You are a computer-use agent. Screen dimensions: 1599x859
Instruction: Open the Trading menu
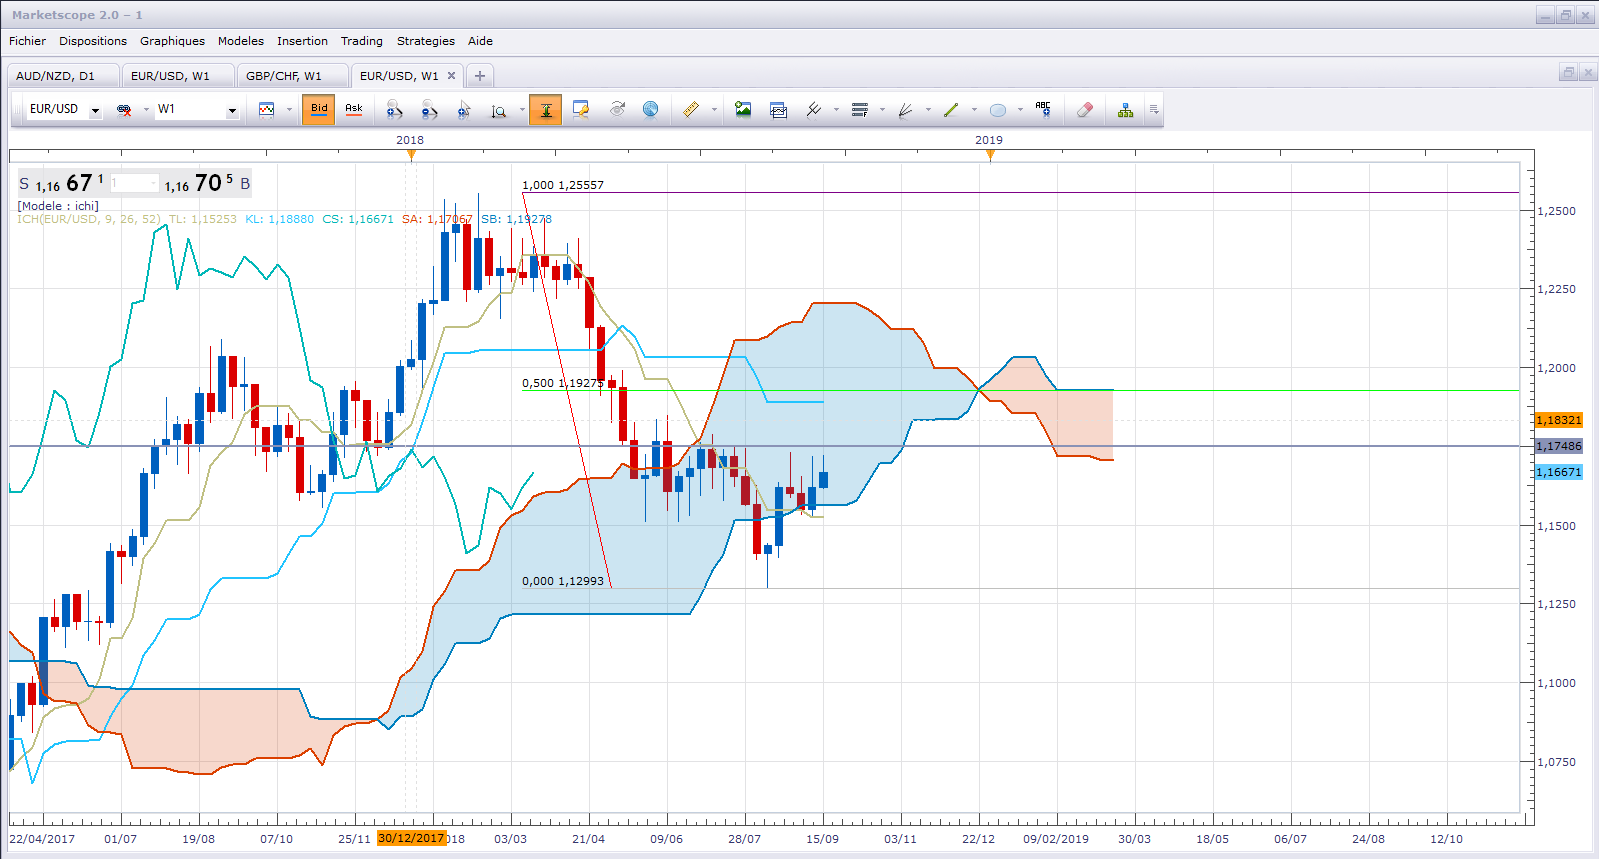pyautogui.click(x=362, y=41)
